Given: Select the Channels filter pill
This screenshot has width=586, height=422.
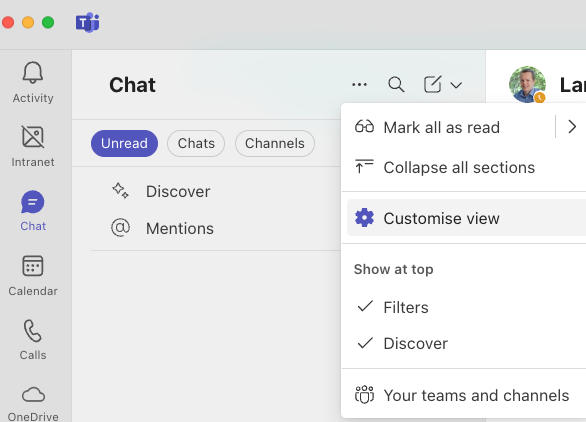Looking at the screenshot, I should point(275,143).
